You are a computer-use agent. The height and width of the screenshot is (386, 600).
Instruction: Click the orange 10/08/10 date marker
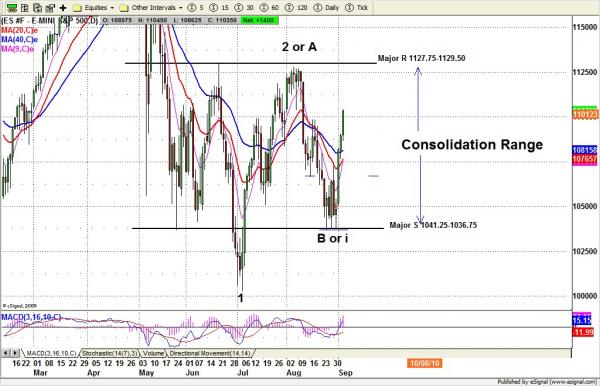pos(425,363)
